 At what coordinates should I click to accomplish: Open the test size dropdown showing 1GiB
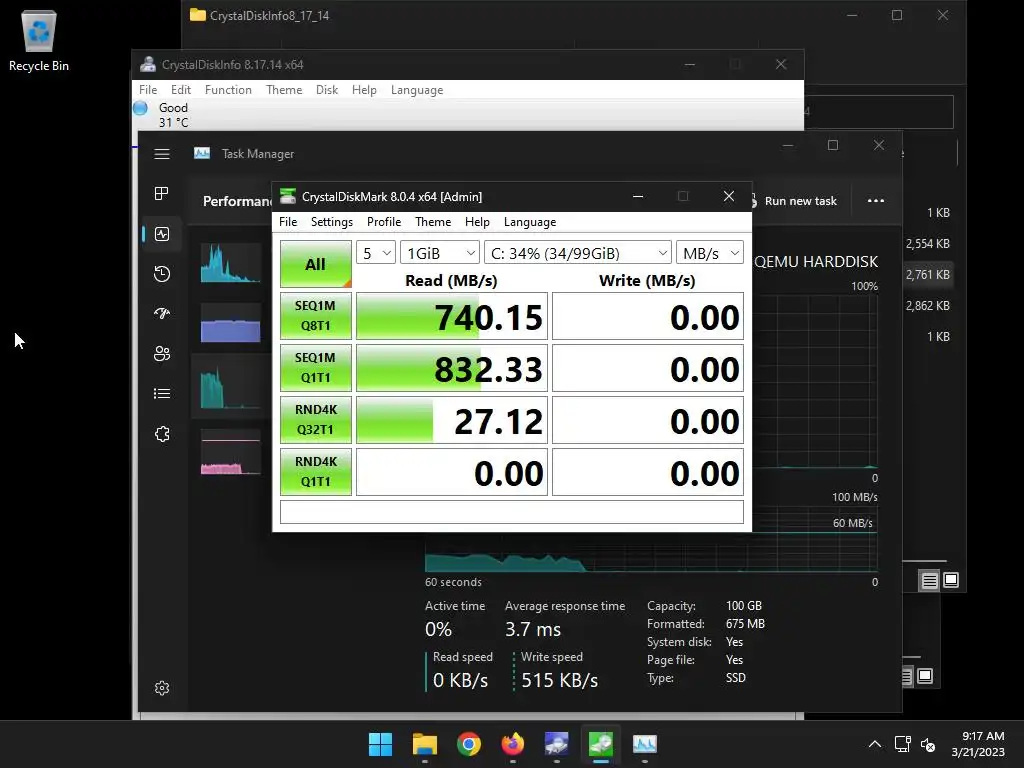click(440, 253)
